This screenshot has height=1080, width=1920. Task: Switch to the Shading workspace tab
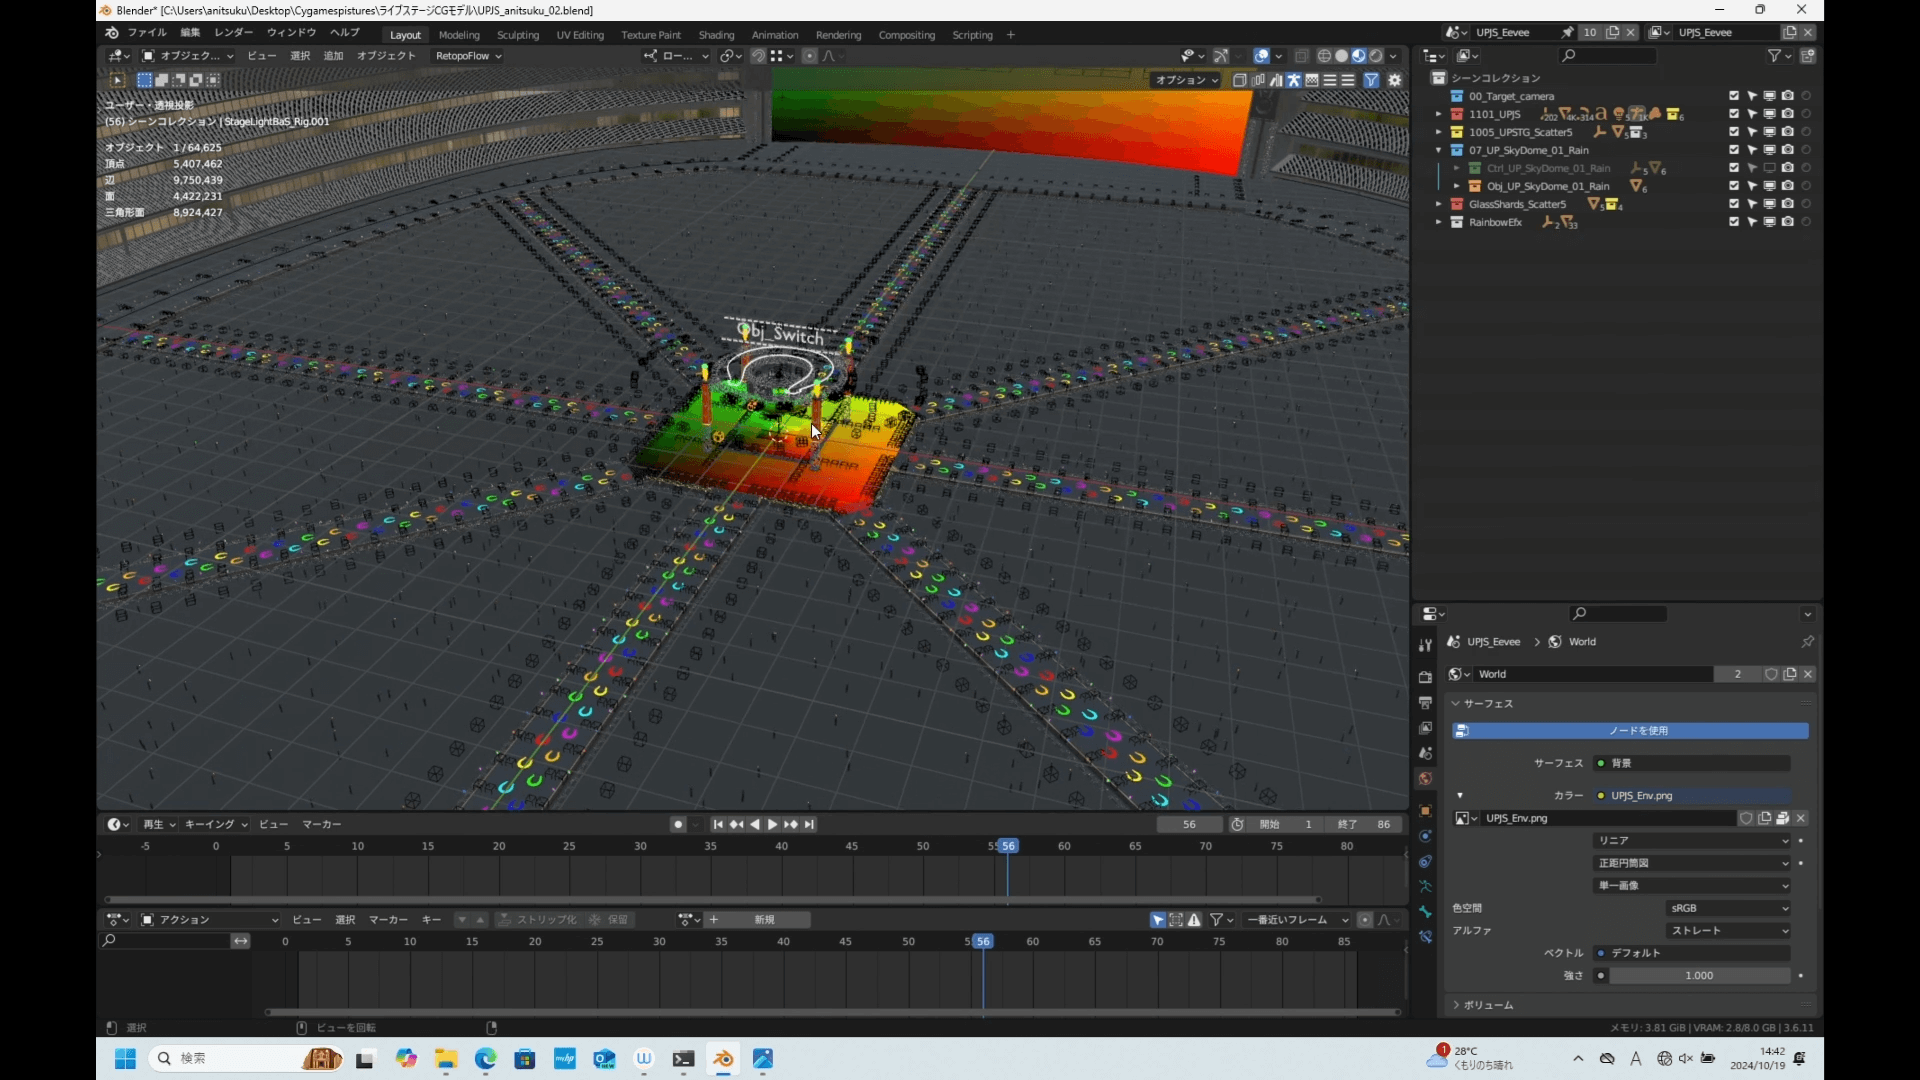tap(716, 35)
